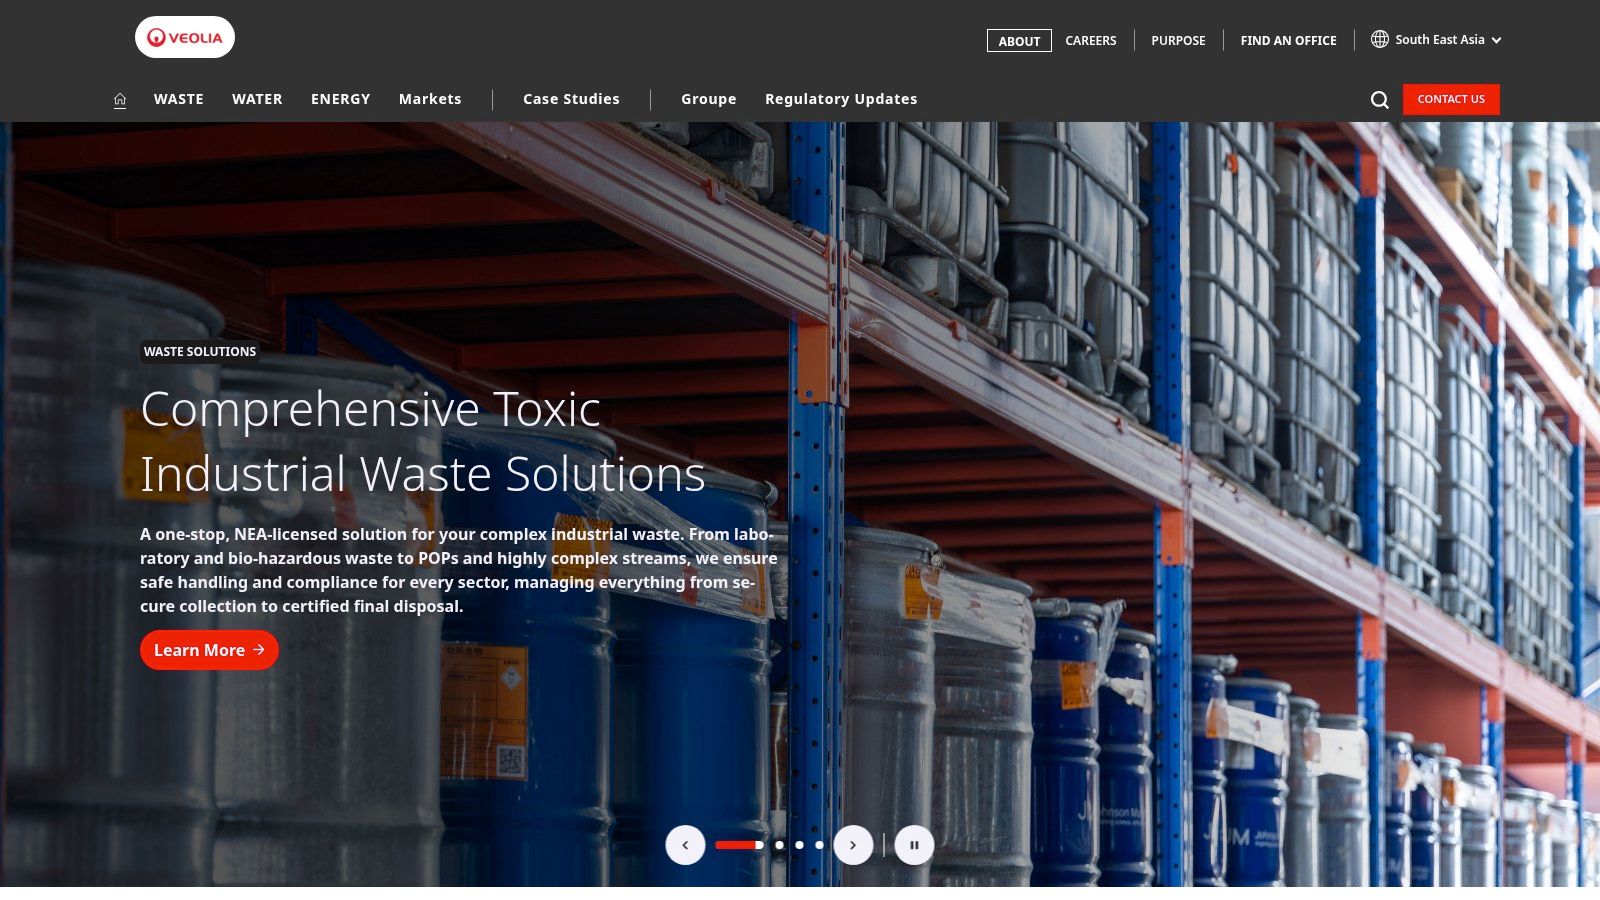Pause the carousel autoplay
This screenshot has height=900, width=1600.
pyautogui.click(x=914, y=845)
